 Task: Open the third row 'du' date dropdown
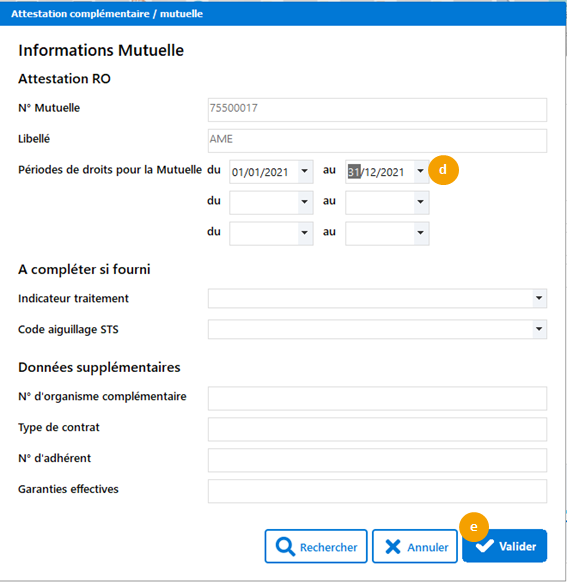click(305, 233)
